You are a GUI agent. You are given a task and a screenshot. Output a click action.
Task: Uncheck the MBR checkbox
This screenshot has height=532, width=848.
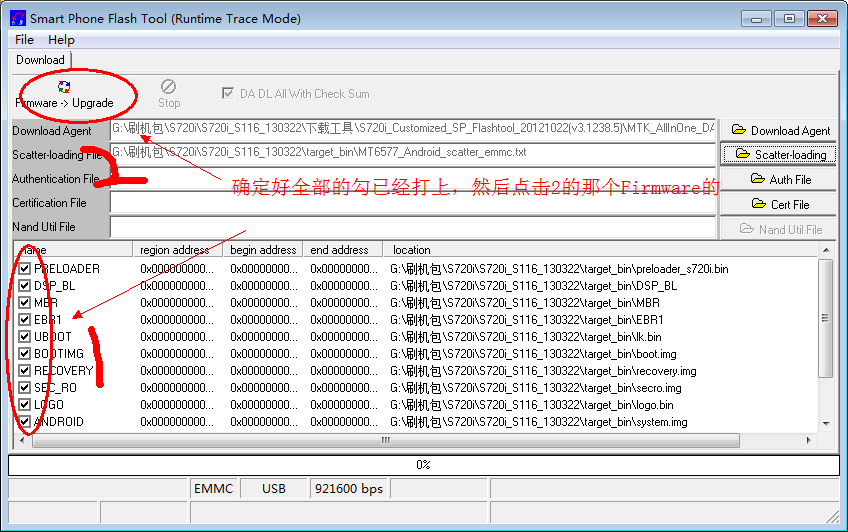(x=24, y=303)
